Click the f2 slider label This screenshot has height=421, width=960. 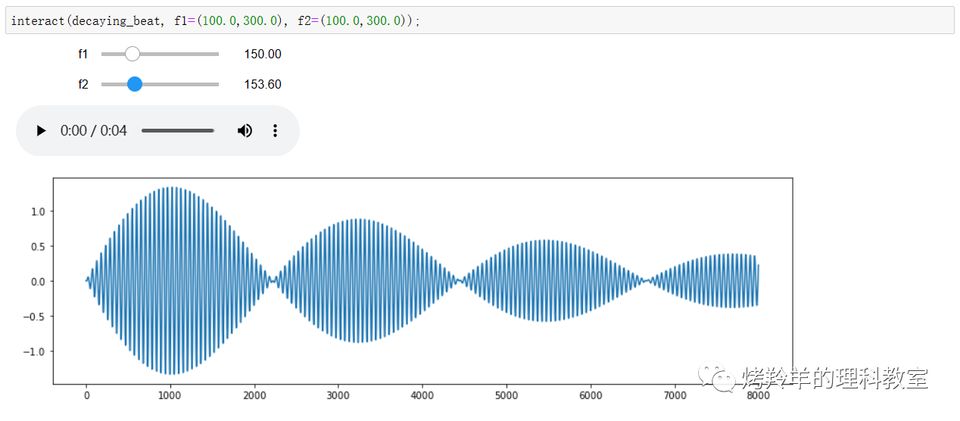(x=83, y=85)
